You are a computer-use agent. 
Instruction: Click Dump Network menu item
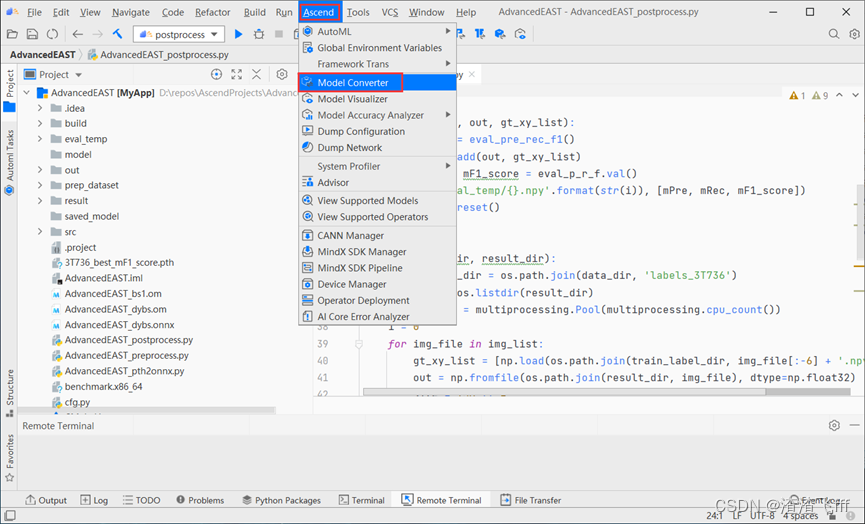tap(377, 147)
